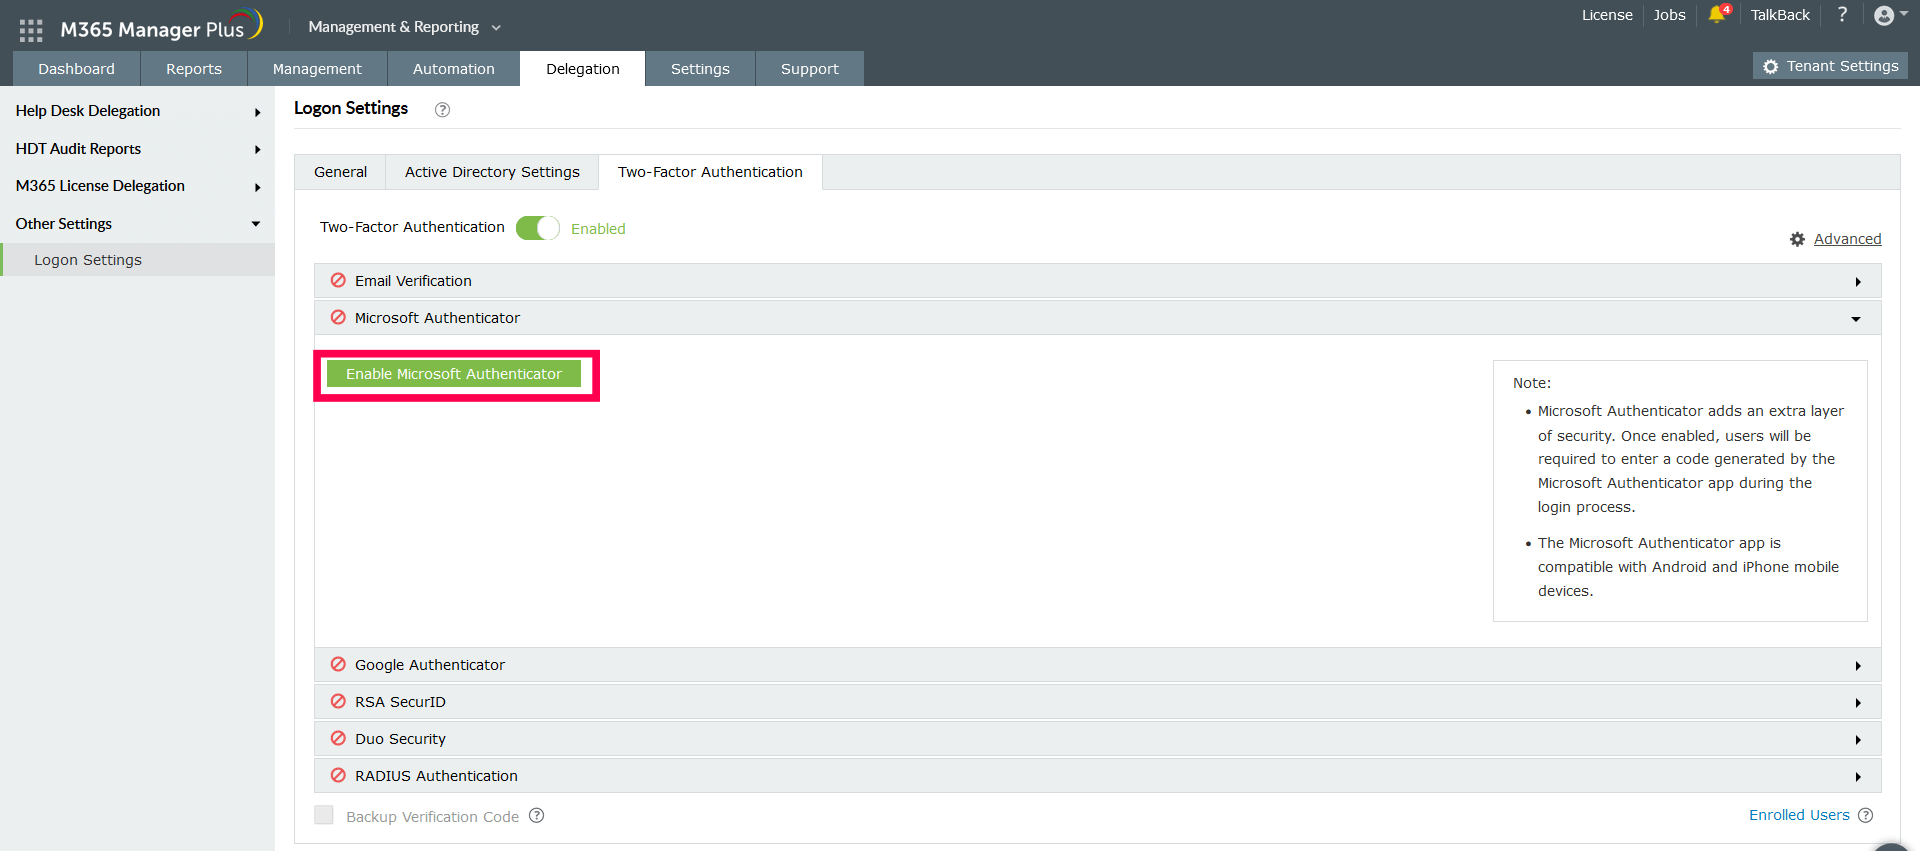Open the Reports main tab
This screenshot has height=851, width=1920.
coord(194,69)
